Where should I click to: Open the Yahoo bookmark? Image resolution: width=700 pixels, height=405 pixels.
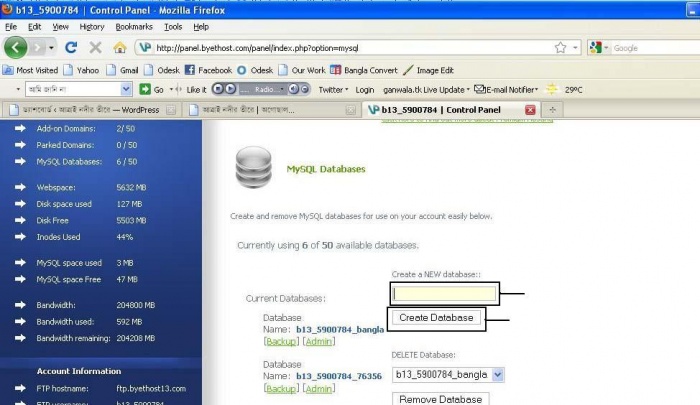point(81,70)
